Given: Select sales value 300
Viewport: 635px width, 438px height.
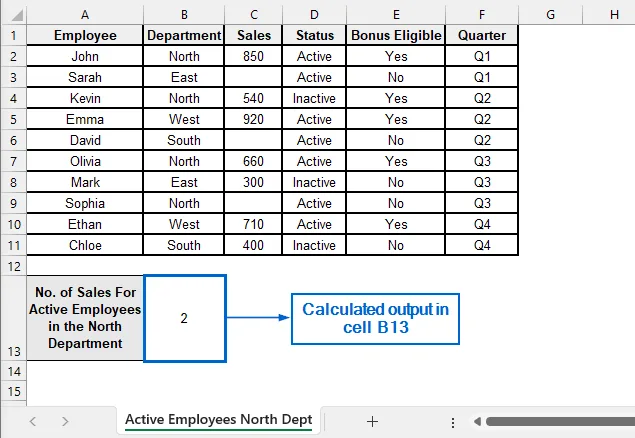Looking at the screenshot, I should [x=254, y=183].
